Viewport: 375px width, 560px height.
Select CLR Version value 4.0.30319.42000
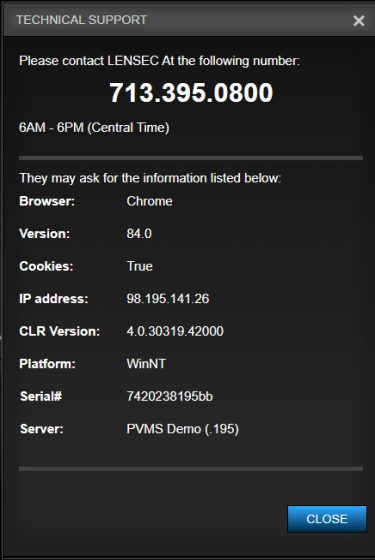[x=175, y=331]
